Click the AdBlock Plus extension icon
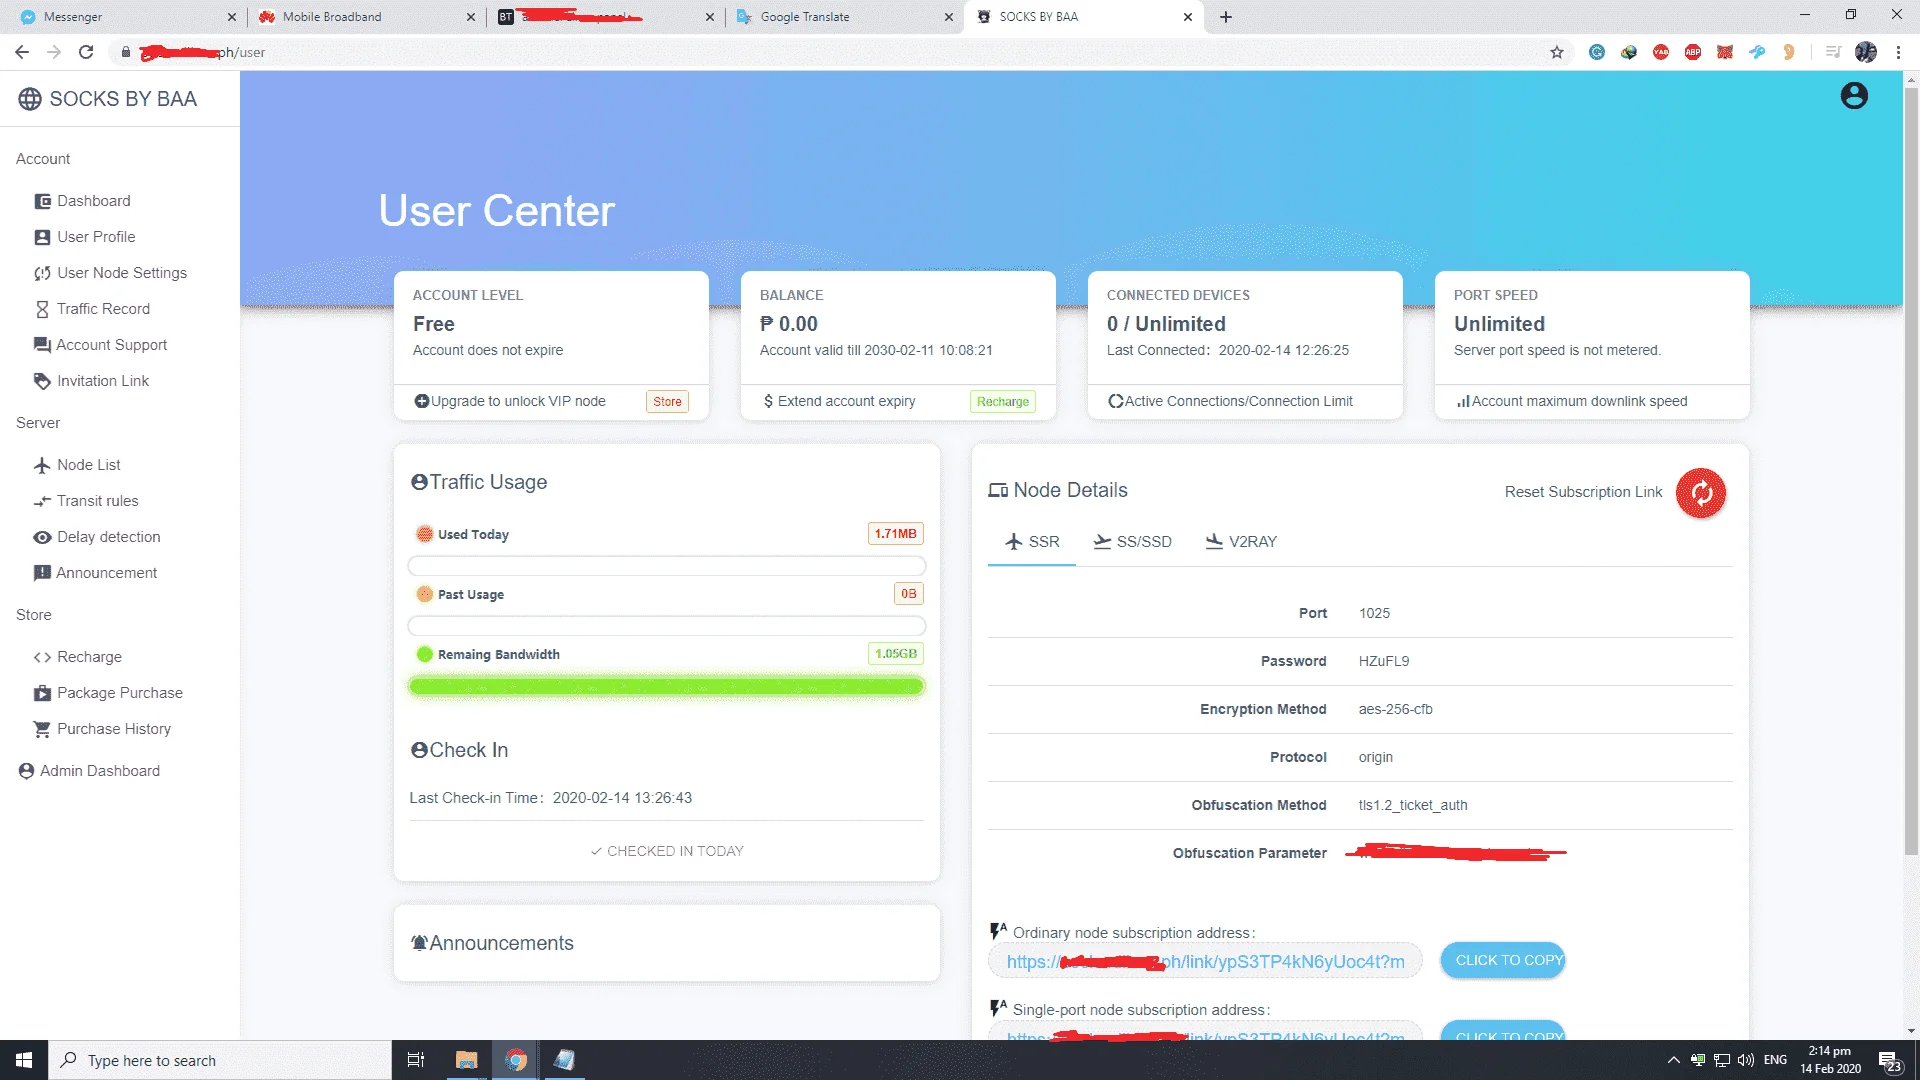The height and width of the screenshot is (1080, 1920). [1693, 52]
